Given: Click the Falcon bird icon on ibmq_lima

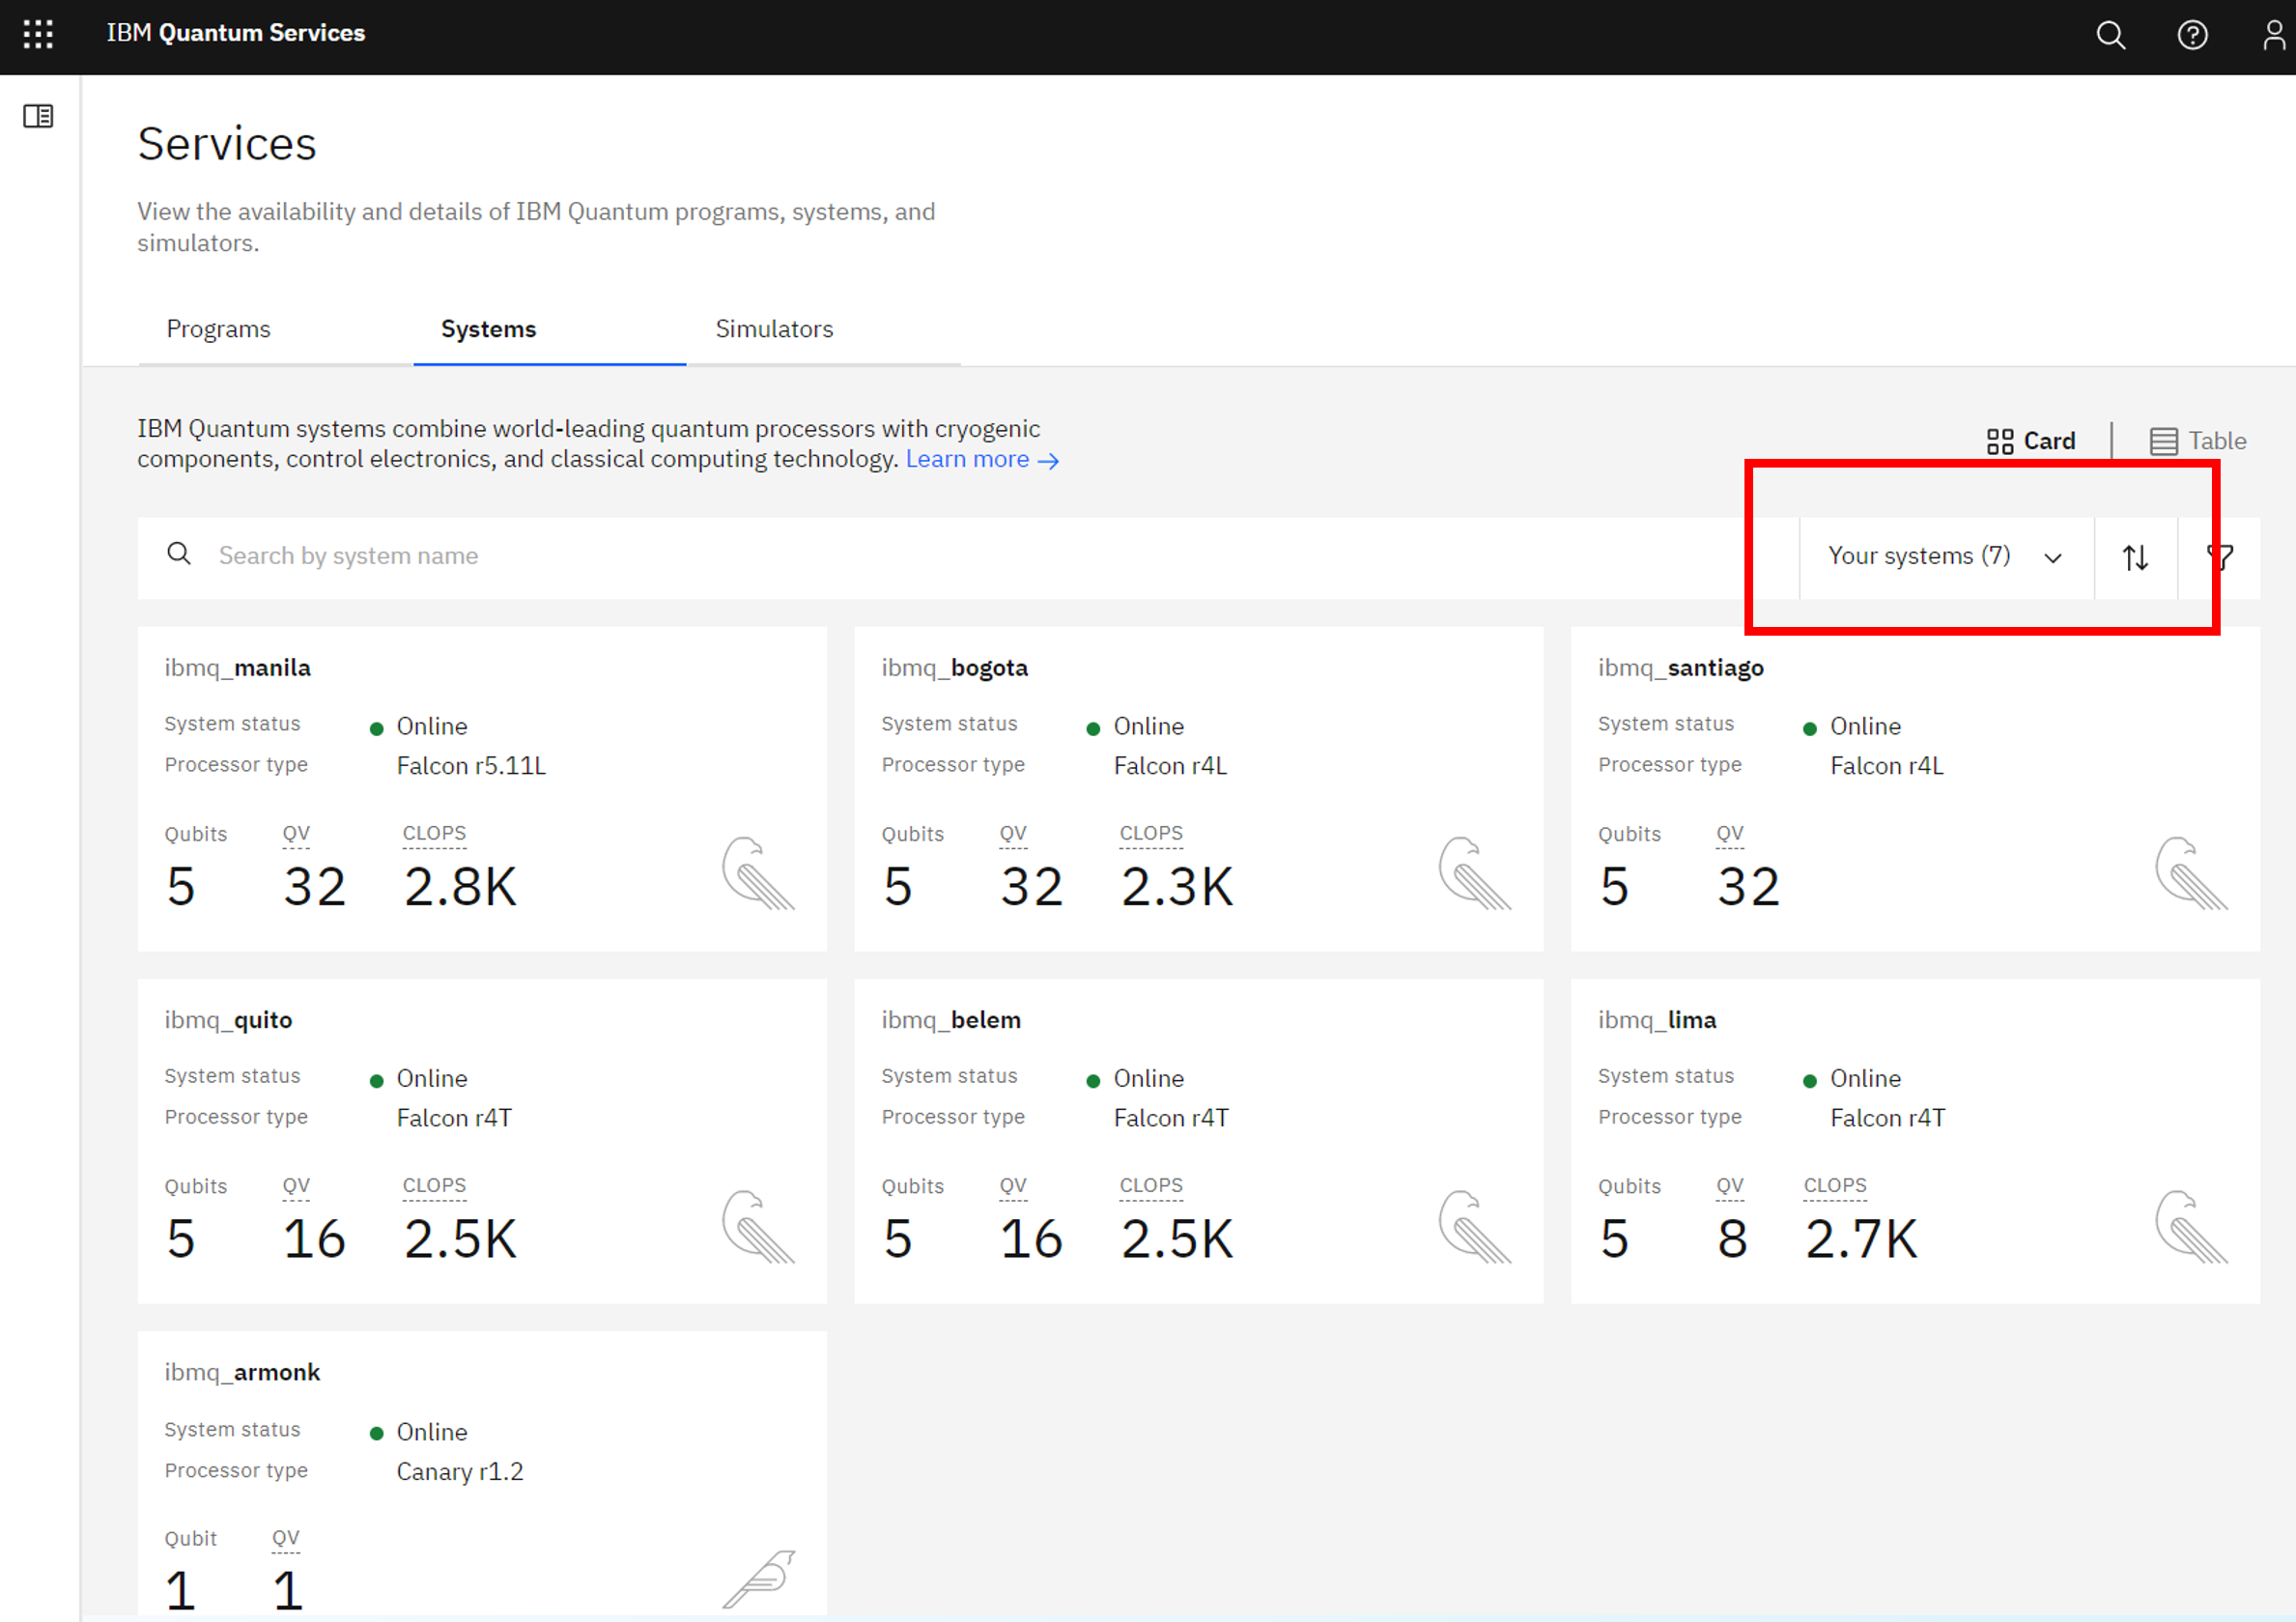Looking at the screenshot, I should pos(2191,1226).
